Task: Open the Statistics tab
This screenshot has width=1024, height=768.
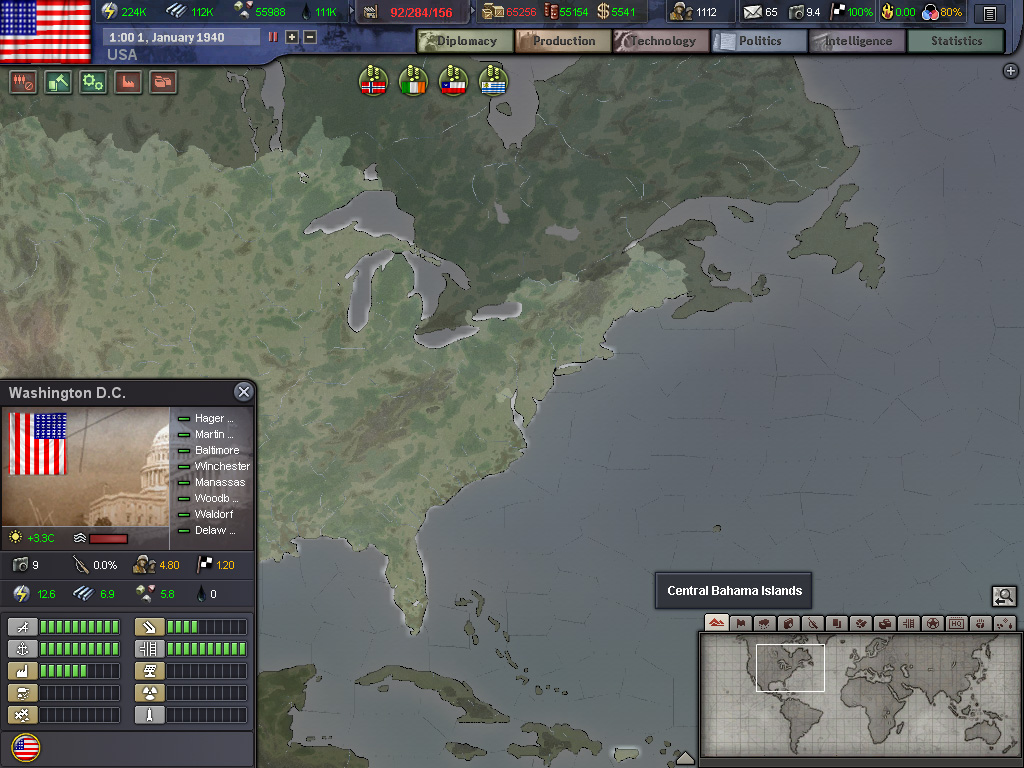Action: (x=956, y=41)
